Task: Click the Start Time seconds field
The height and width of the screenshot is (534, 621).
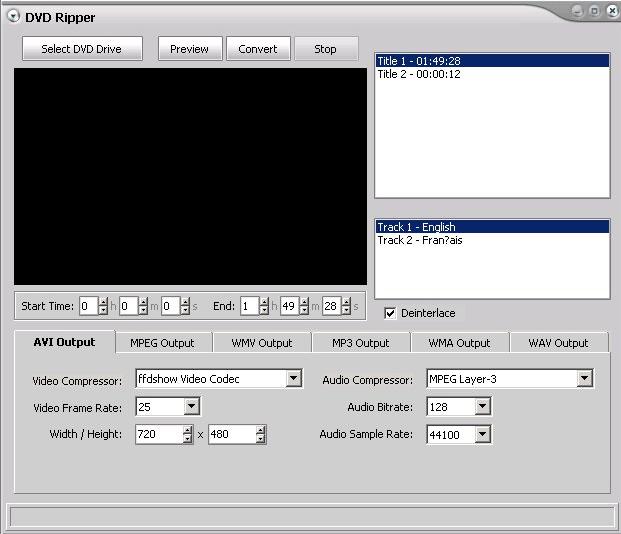Action: [x=171, y=306]
